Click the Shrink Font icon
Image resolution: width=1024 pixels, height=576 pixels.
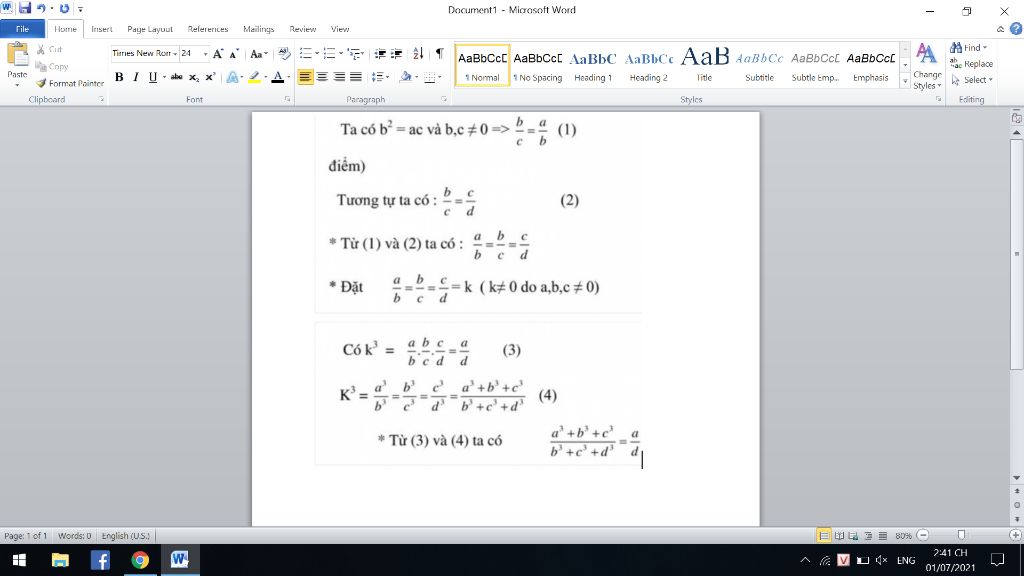(x=234, y=54)
